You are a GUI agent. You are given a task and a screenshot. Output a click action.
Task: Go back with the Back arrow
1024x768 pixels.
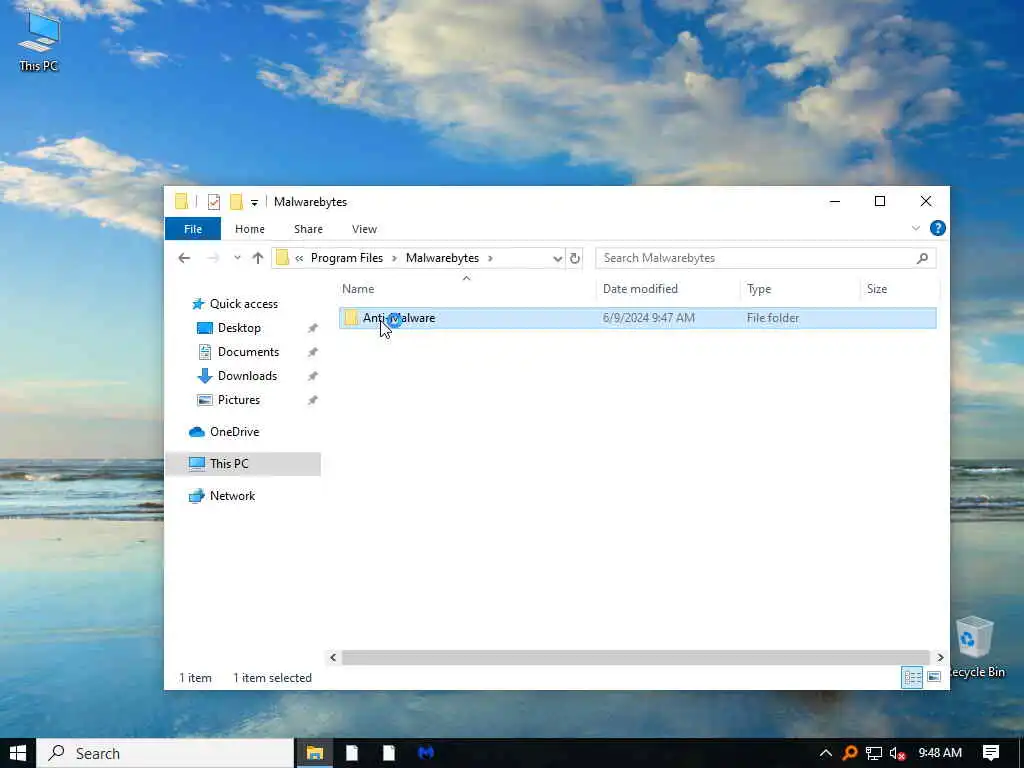pyautogui.click(x=184, y=258)
